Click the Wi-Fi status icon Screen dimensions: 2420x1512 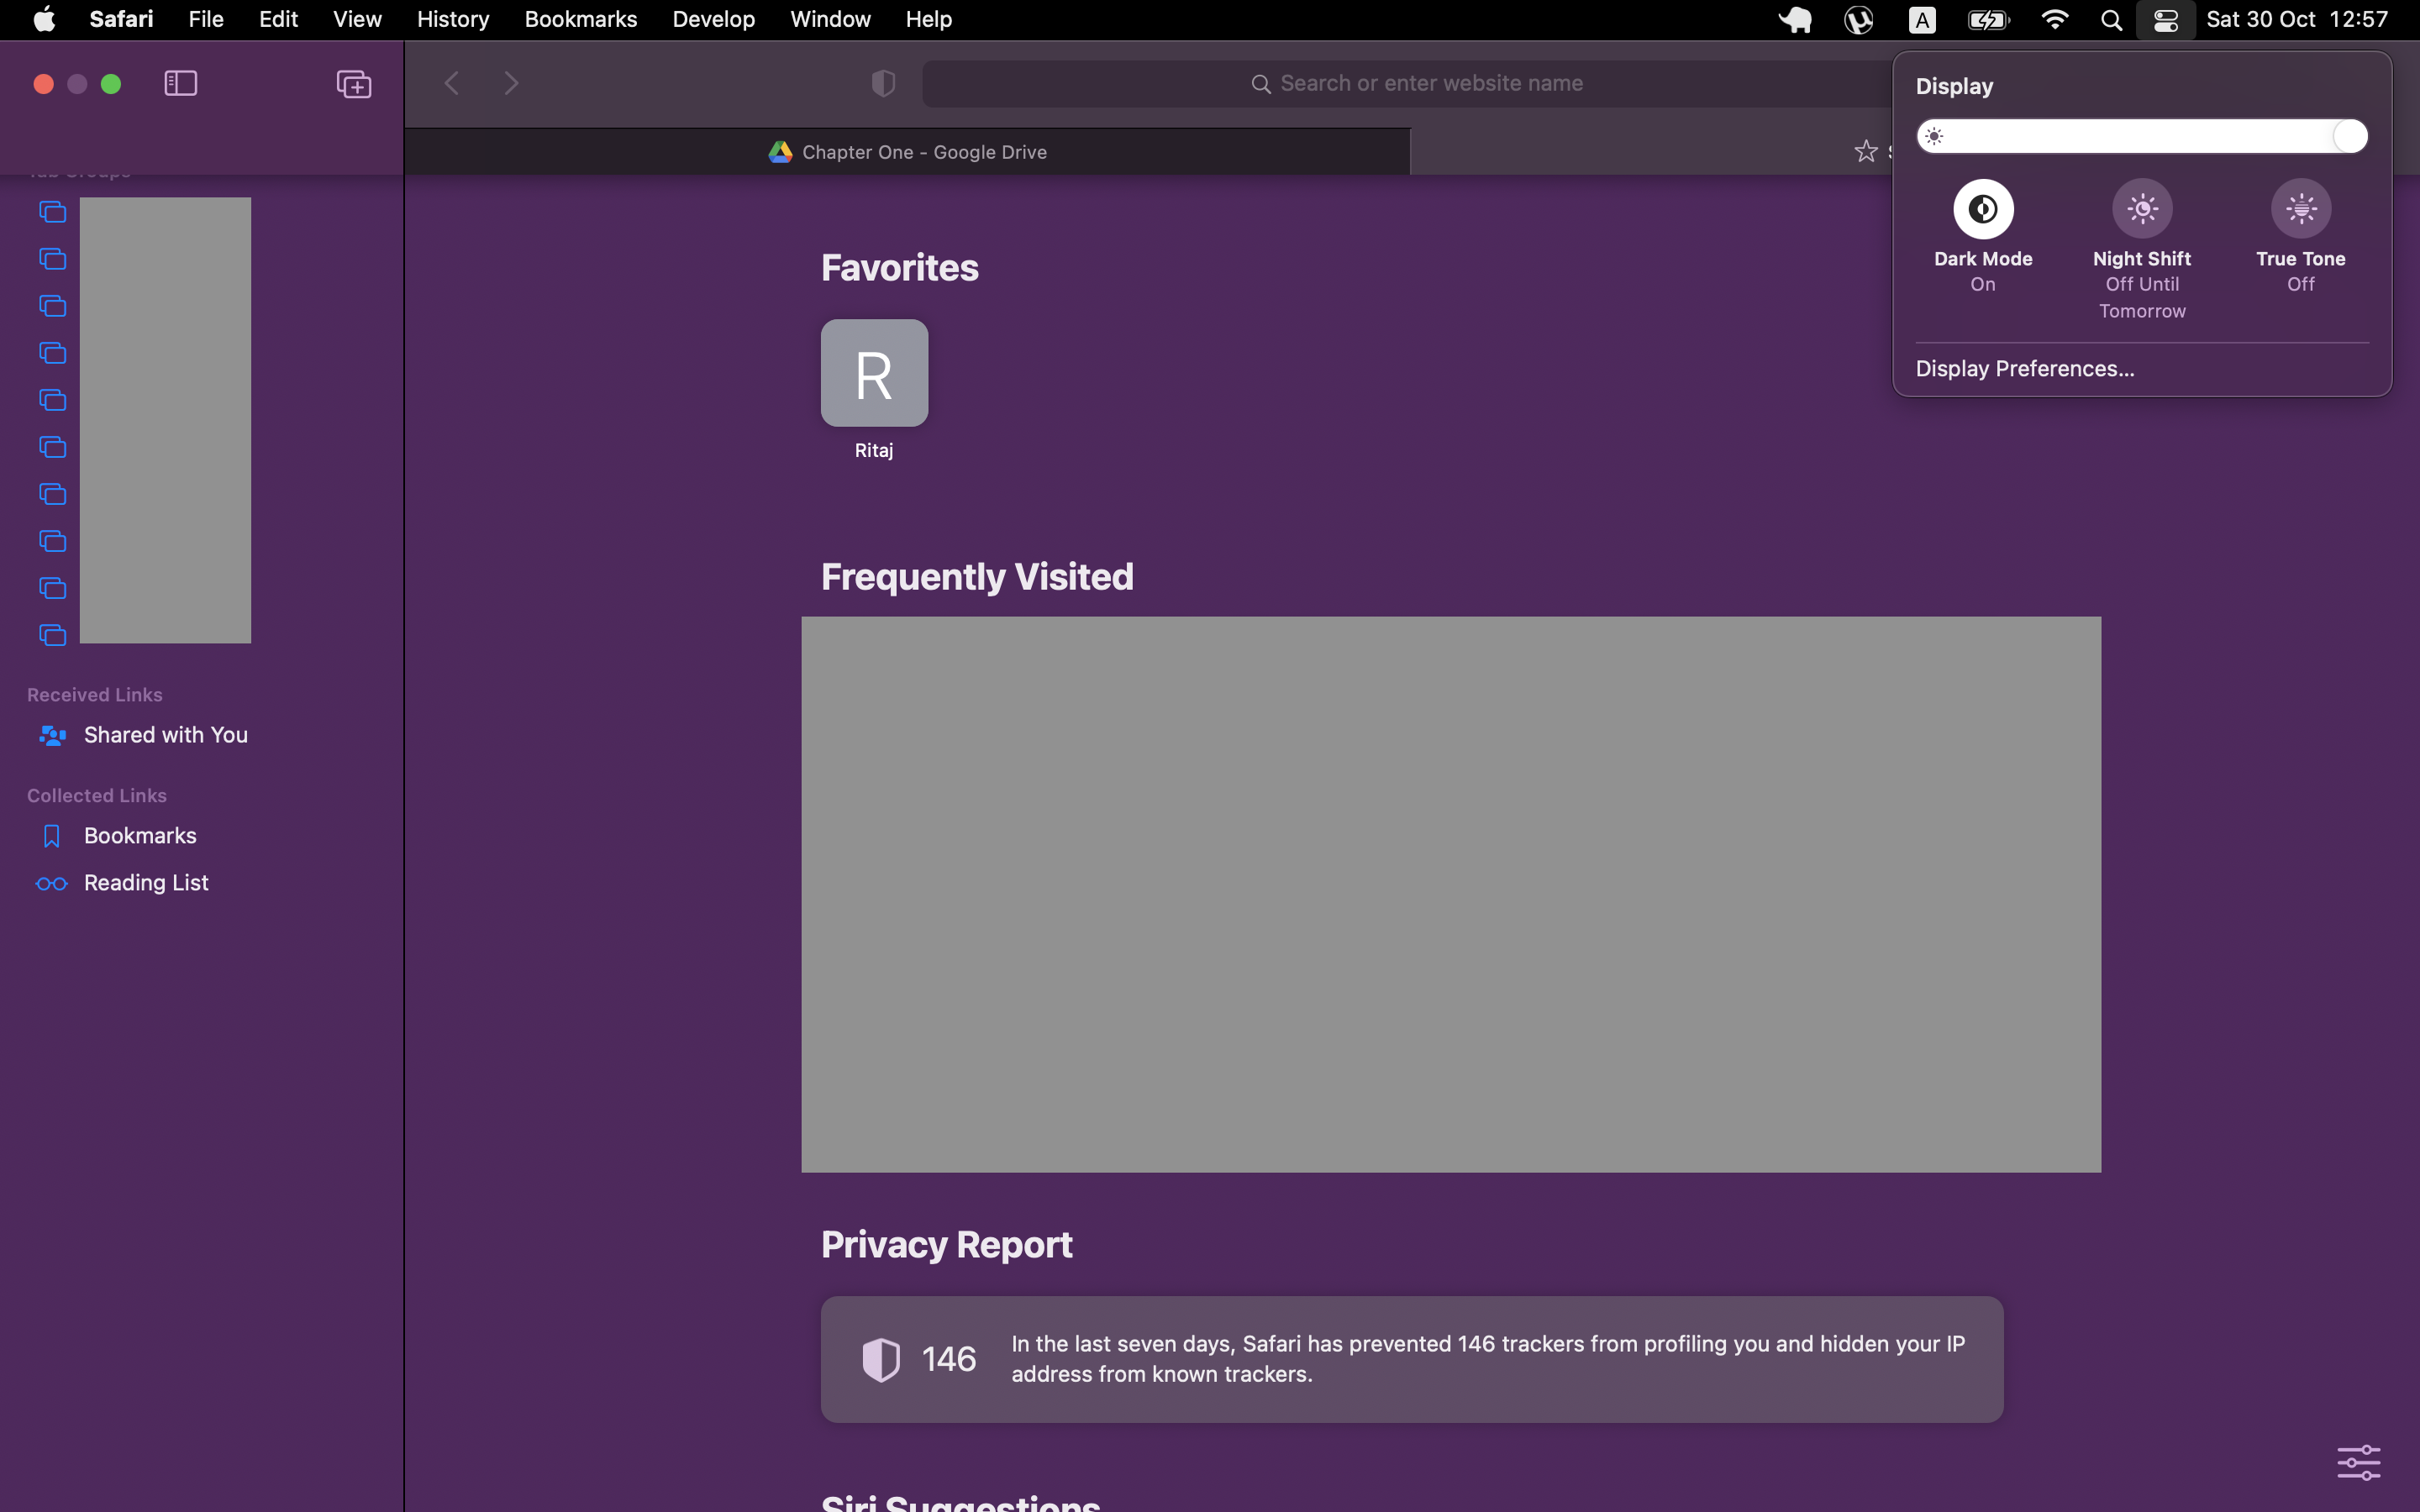pyautogui.click(x=2054, y=20)
